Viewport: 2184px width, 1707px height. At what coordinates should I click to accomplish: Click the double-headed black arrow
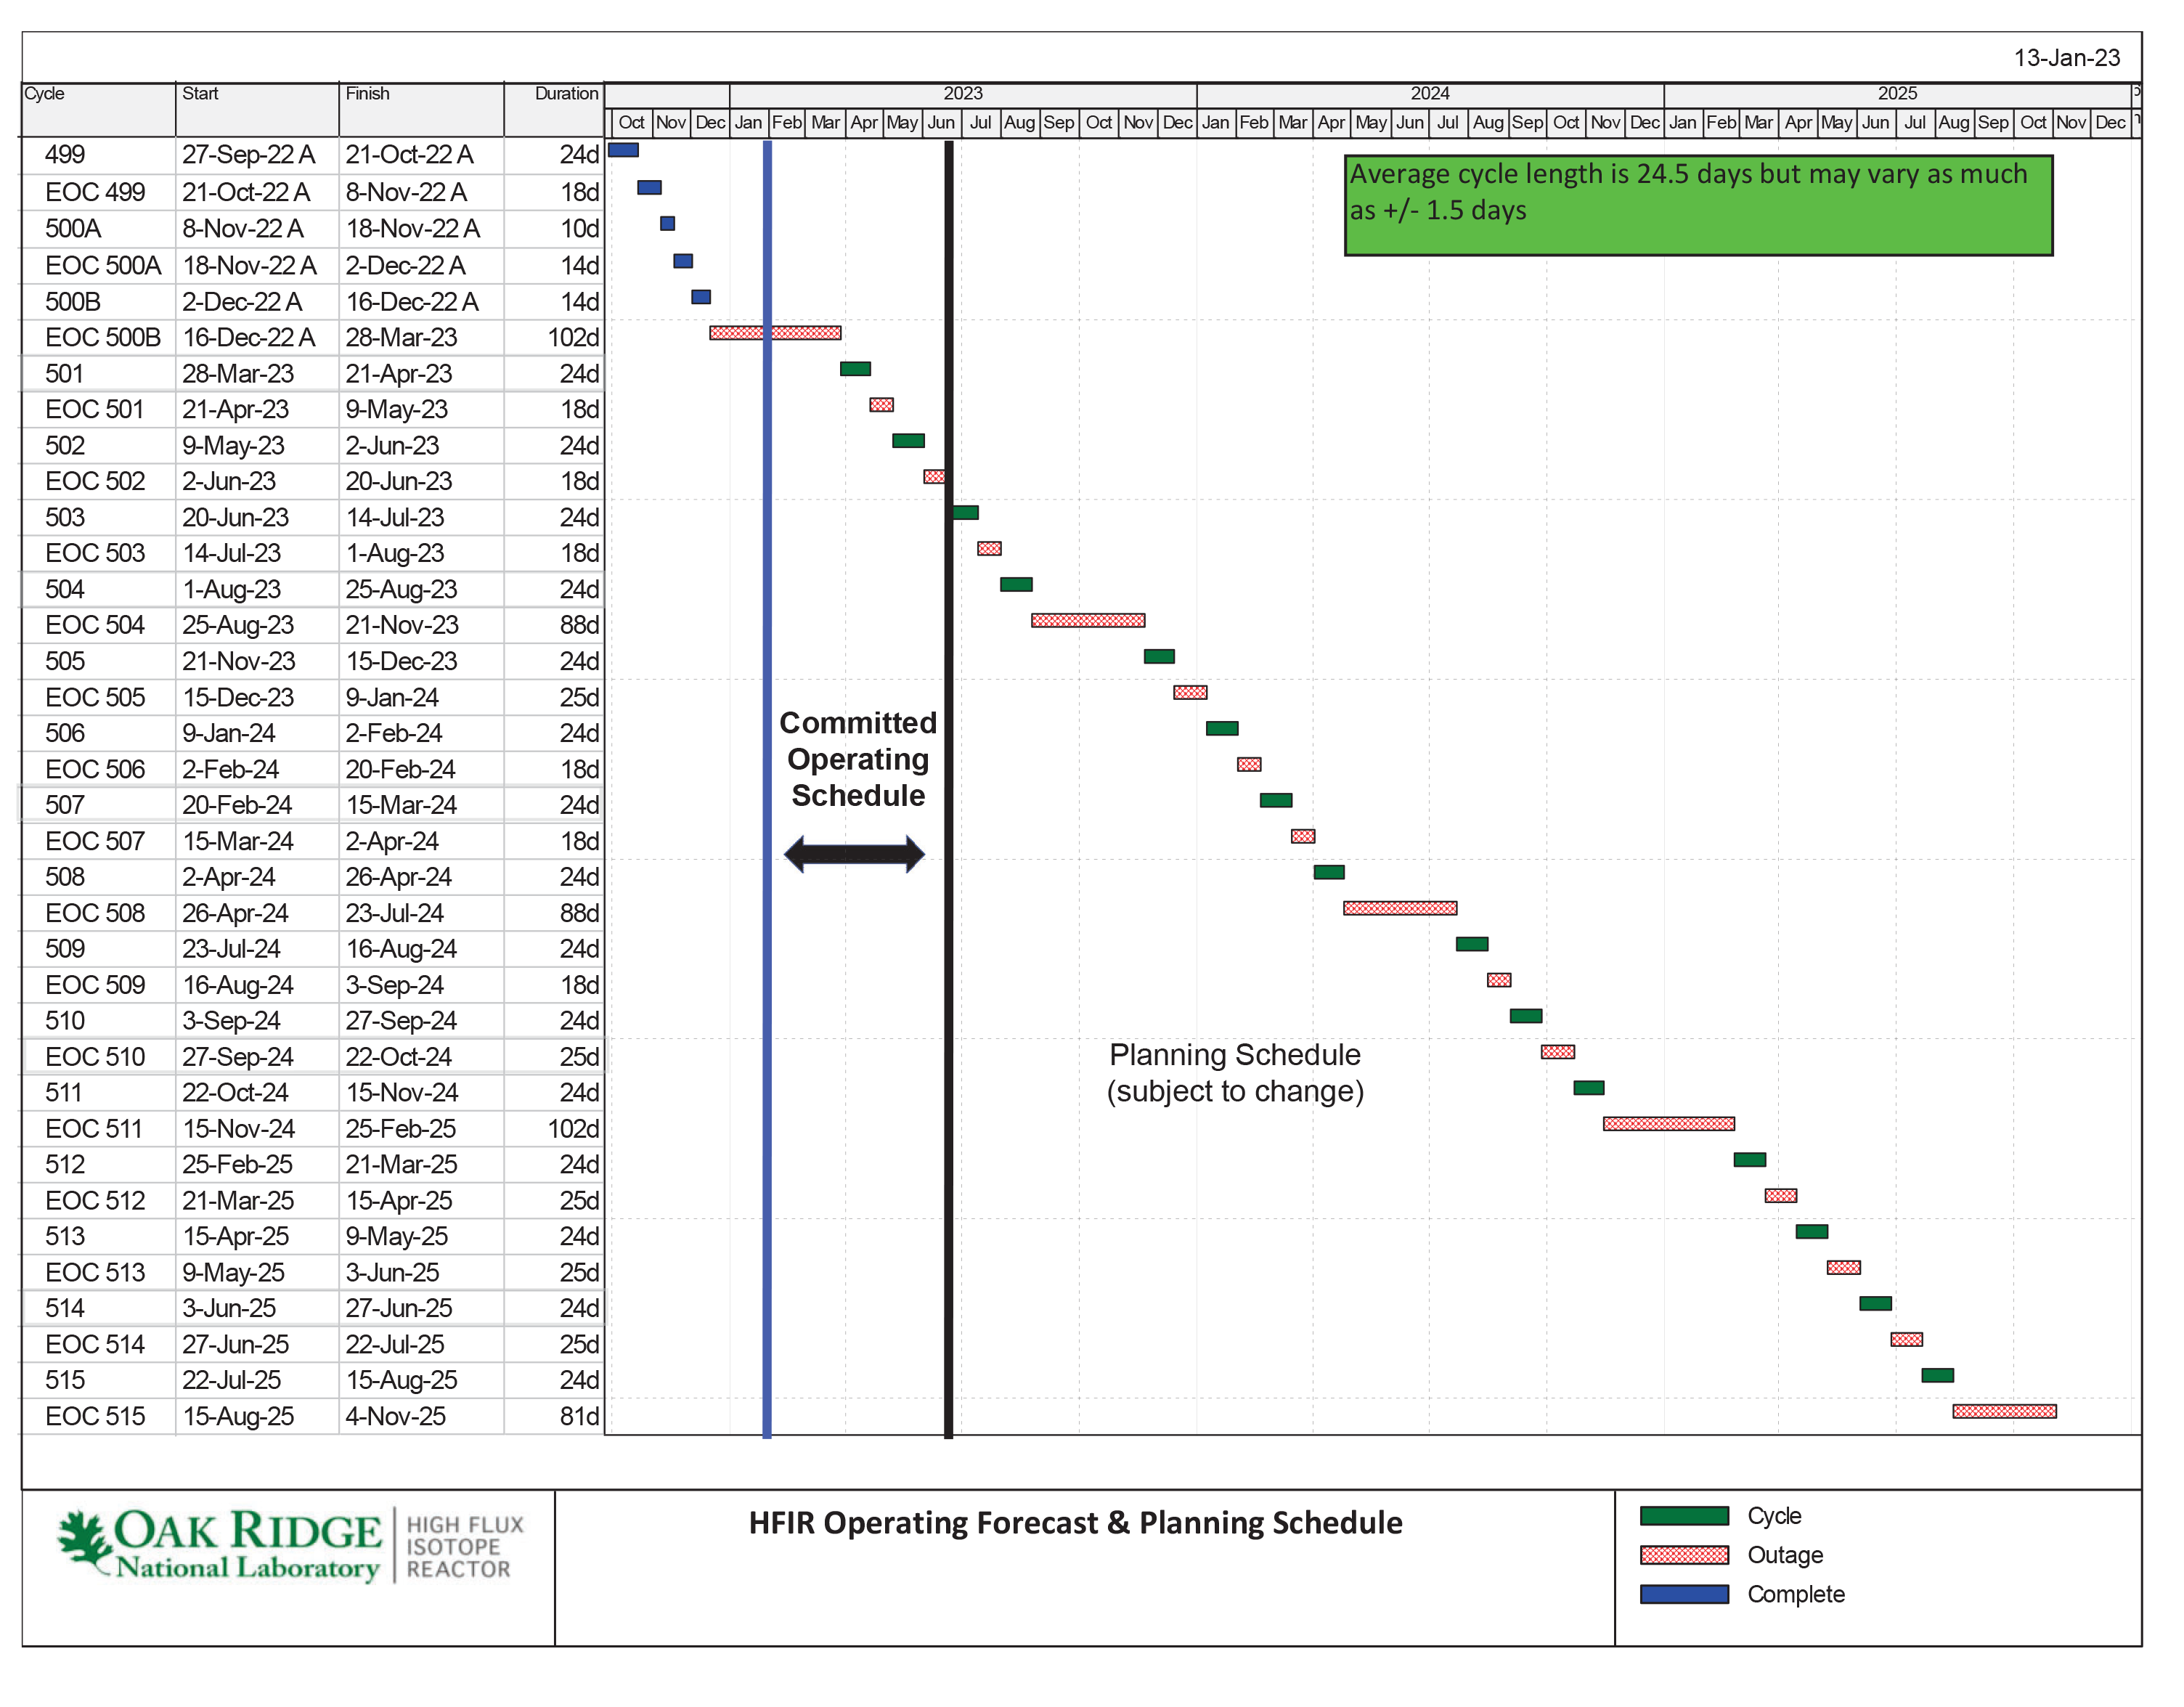tap(854, 854)
